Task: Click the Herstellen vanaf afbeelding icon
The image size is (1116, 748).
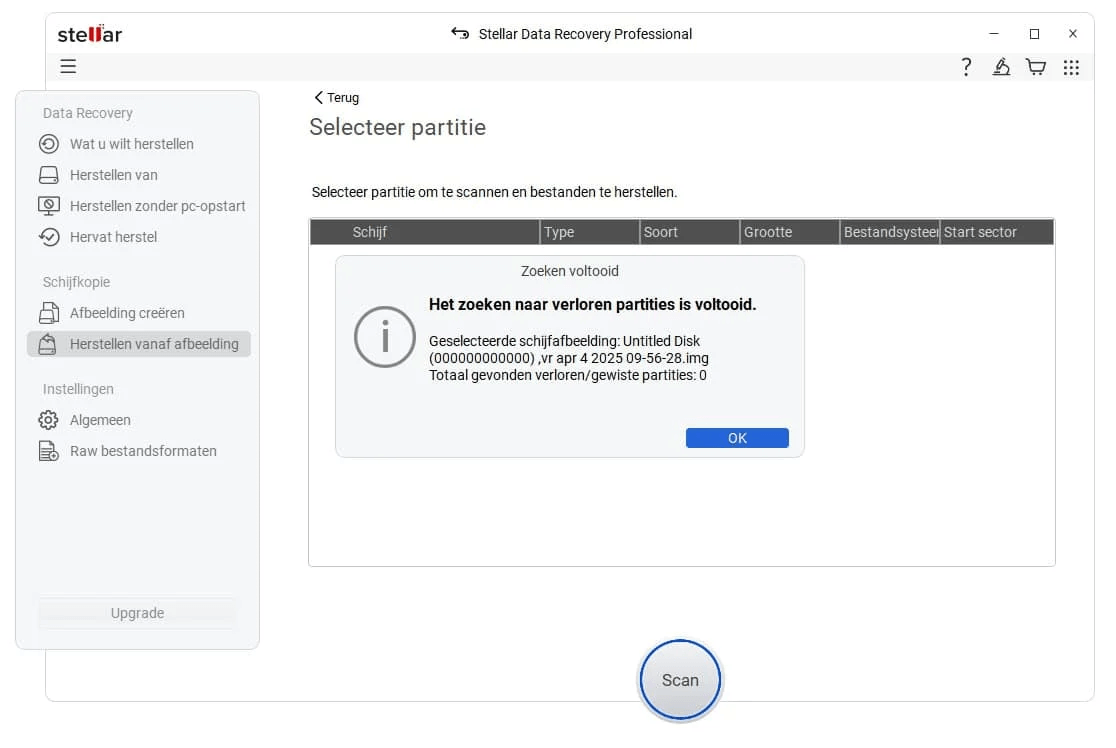Action: point(47,344)
